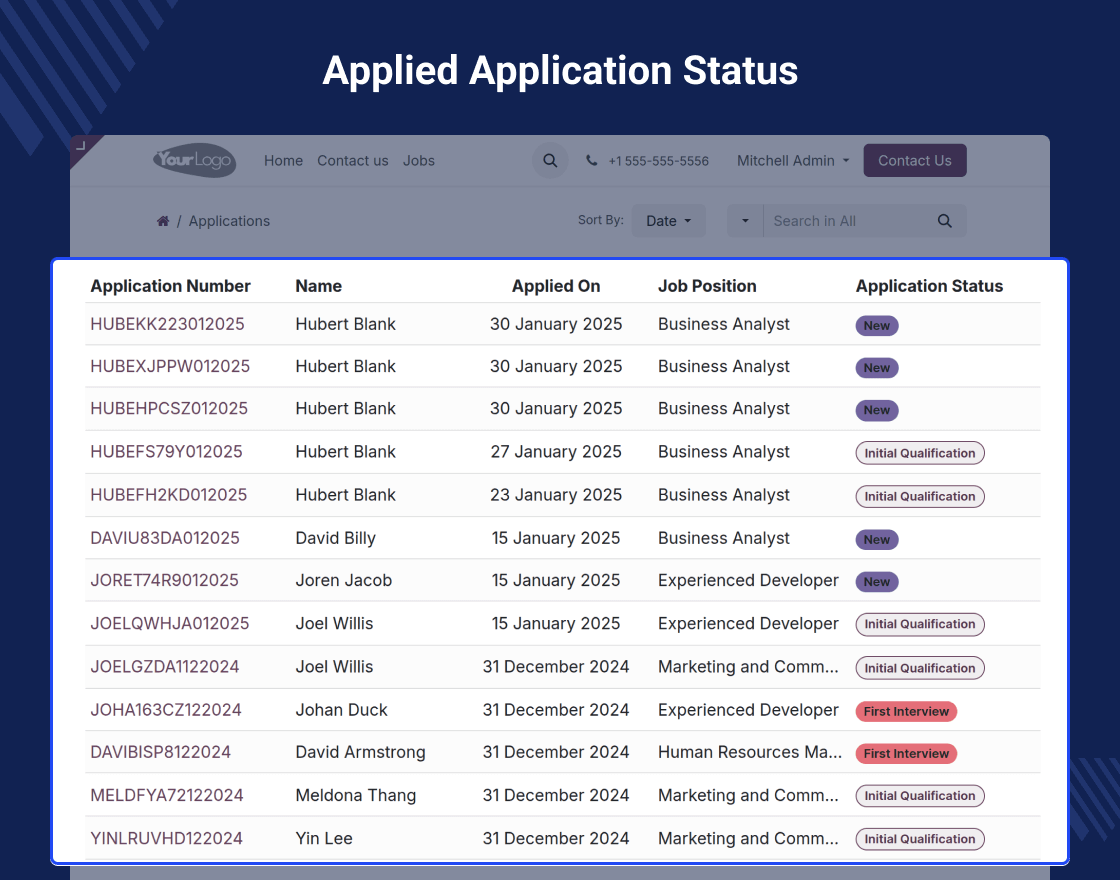Open application JOHA163CZ122024
1120x880 pixels.
click(x=166, y=709)
